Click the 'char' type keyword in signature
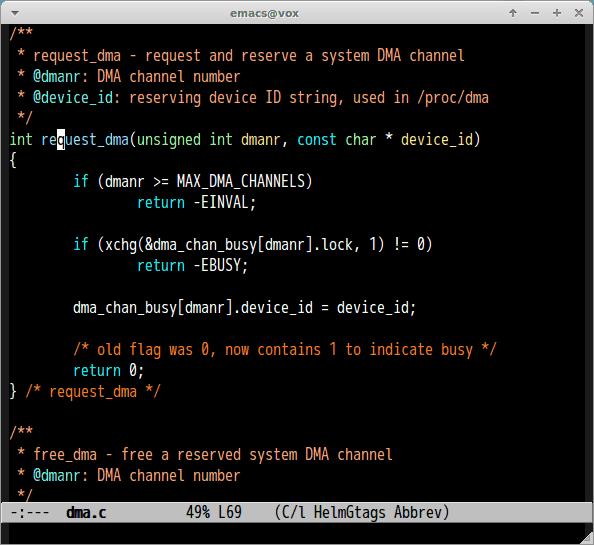This screenshot has width=594, height=545. (361, 140)
